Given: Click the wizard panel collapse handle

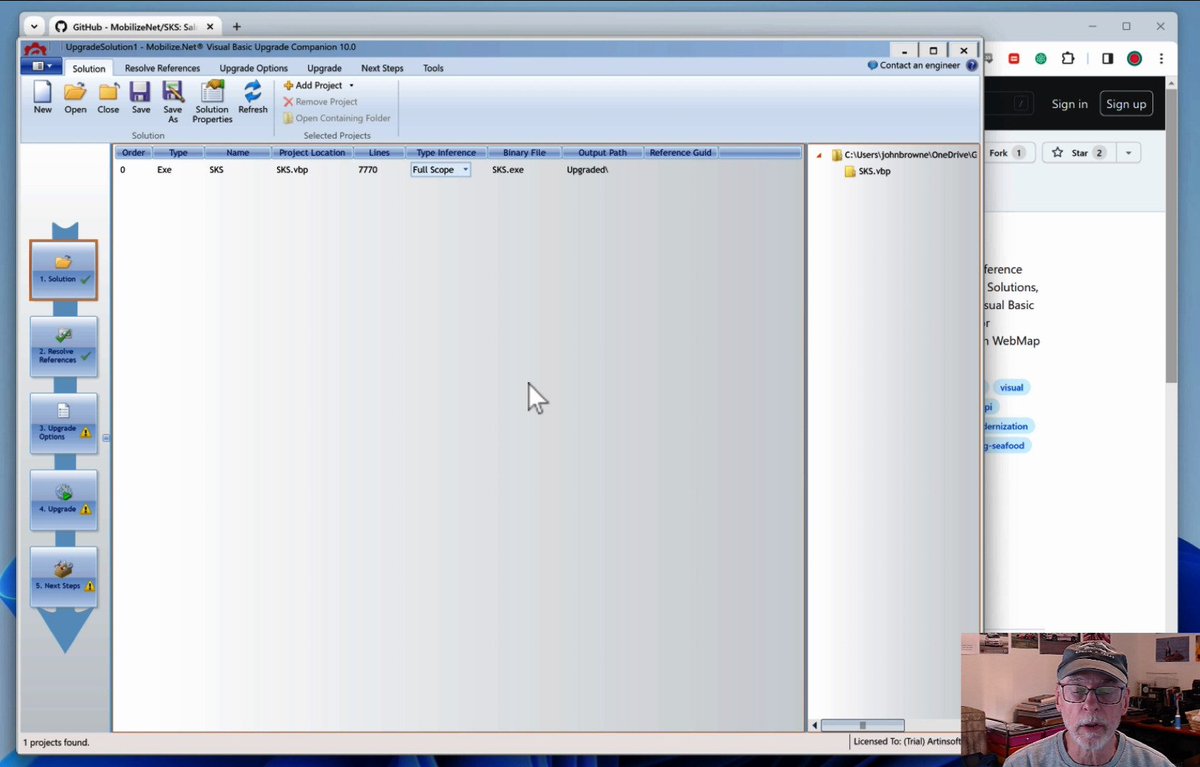Looking at the screenshot, I should click(106, 437).
